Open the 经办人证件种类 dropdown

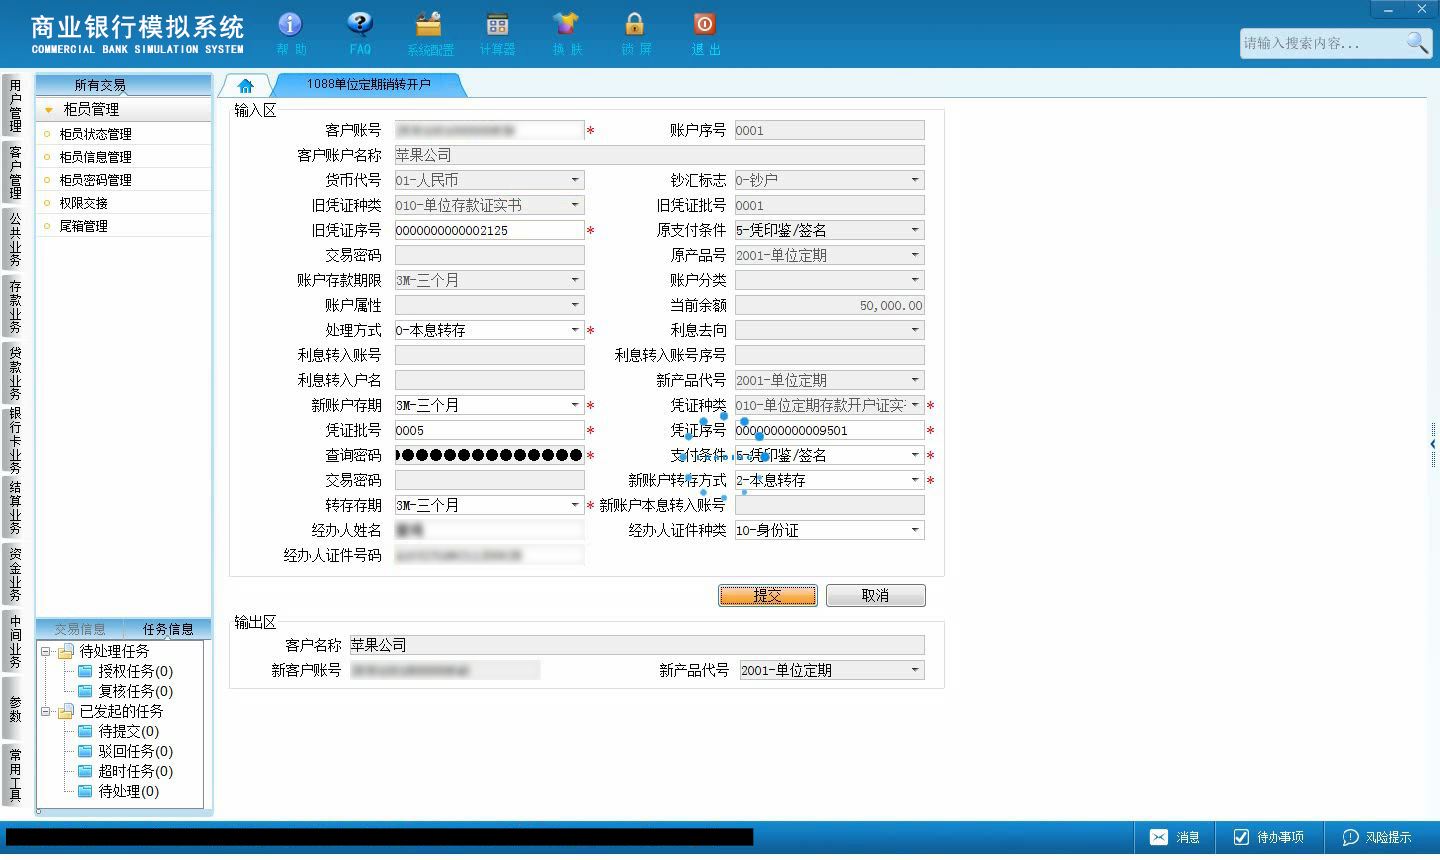tap(915, 530)
